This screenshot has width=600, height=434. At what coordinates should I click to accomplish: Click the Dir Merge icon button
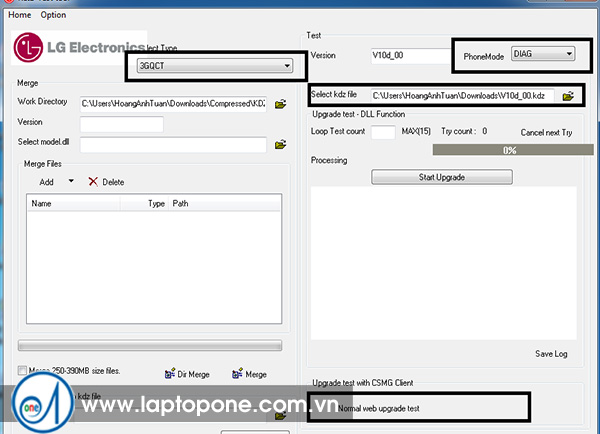187,374
